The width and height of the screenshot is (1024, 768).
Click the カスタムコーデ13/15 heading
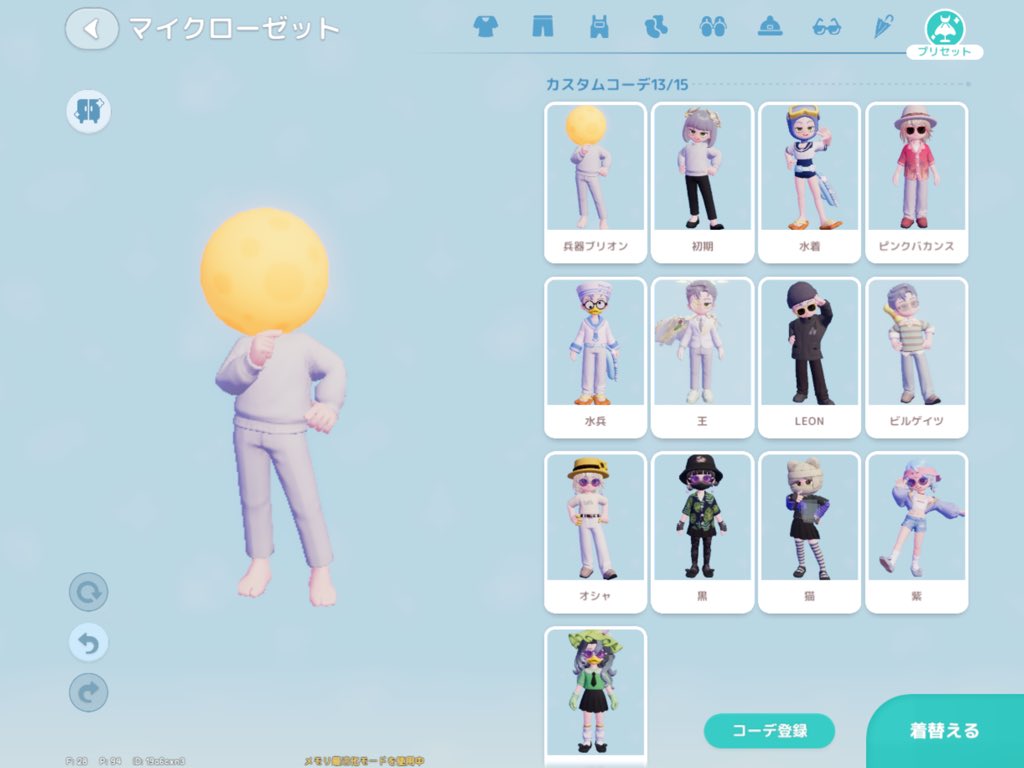click(x=616, y=84)
